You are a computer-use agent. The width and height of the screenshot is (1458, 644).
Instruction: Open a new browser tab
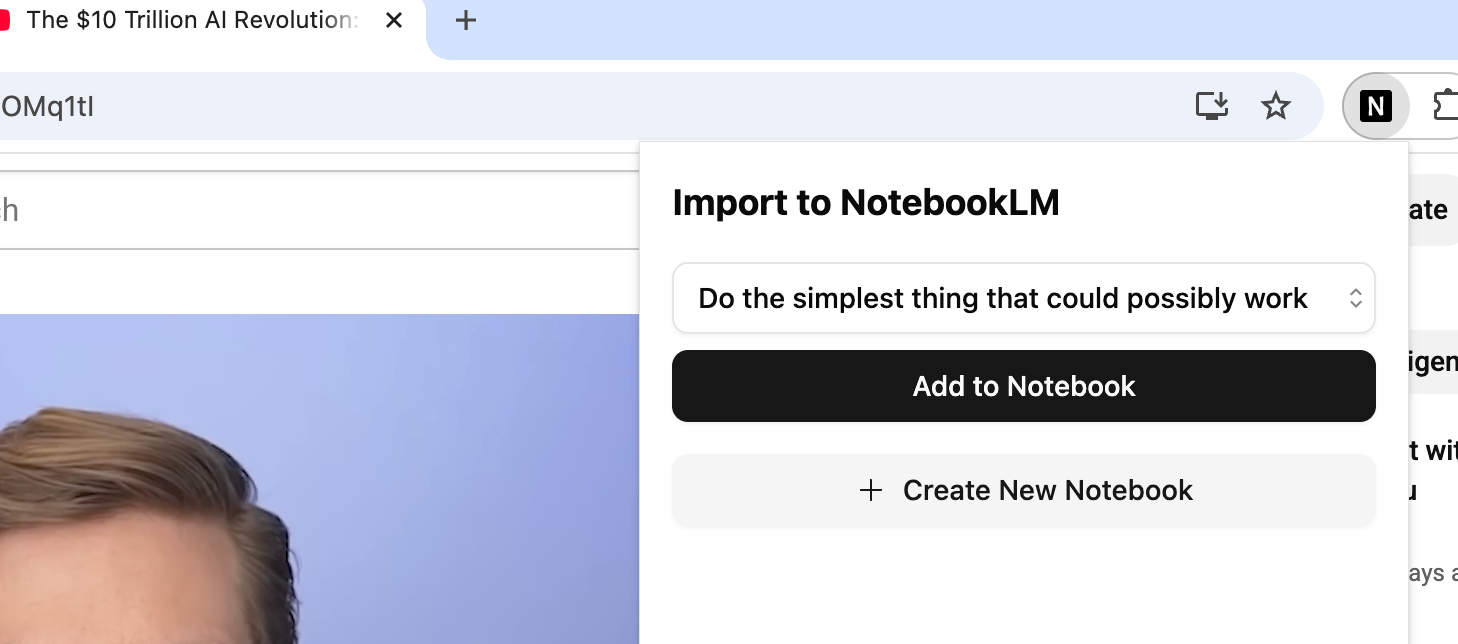(x=466, y=20)
